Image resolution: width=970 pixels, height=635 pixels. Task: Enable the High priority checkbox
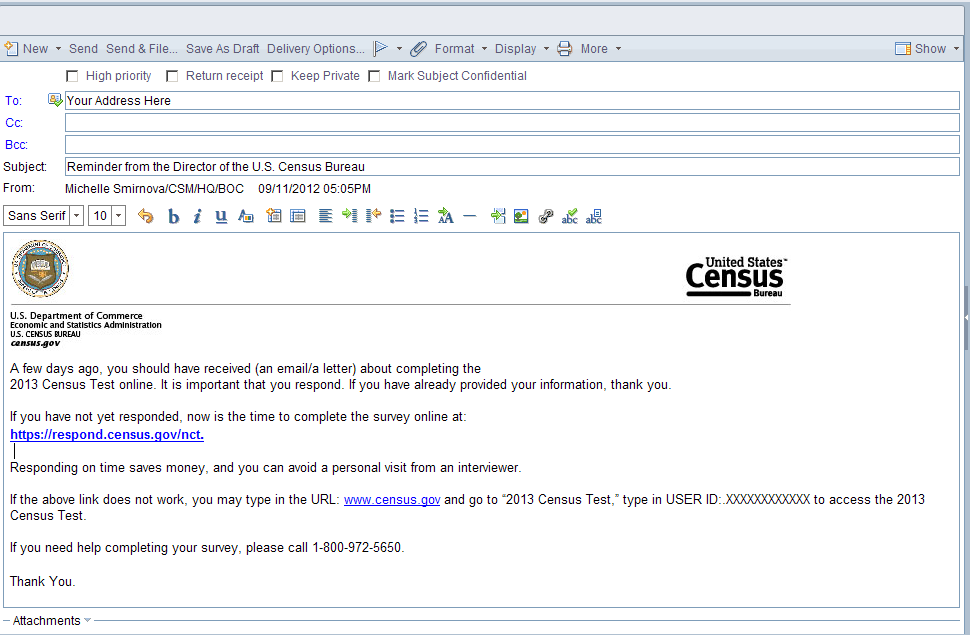pos(72,76)
